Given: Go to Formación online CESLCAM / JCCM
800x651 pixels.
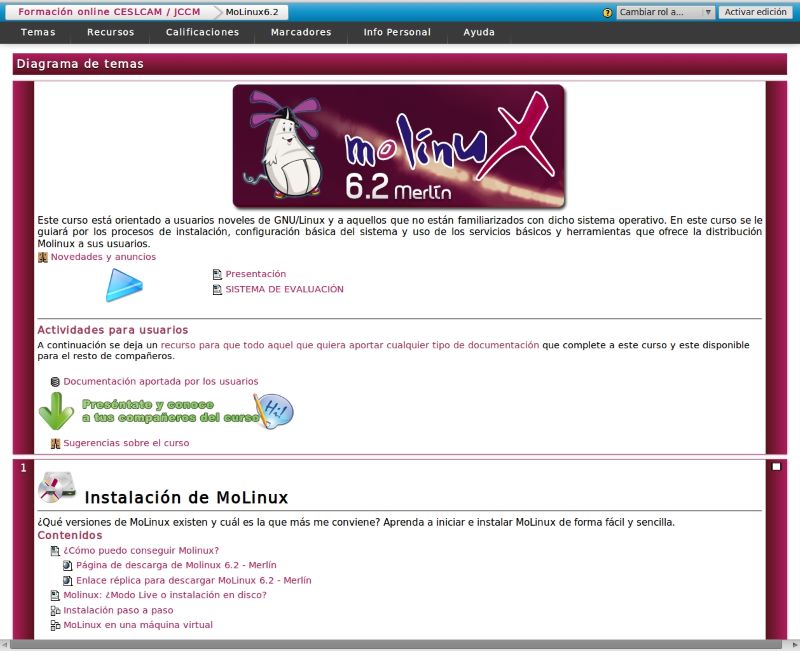Looking at the screenshot, I should [x=109, y=12].
